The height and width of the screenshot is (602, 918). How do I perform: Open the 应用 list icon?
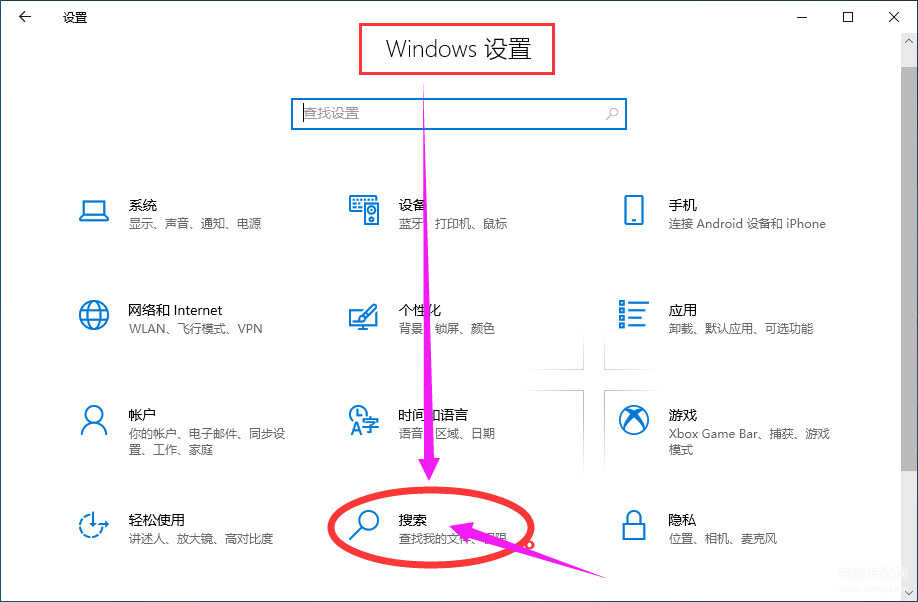(x=633, y=314)
